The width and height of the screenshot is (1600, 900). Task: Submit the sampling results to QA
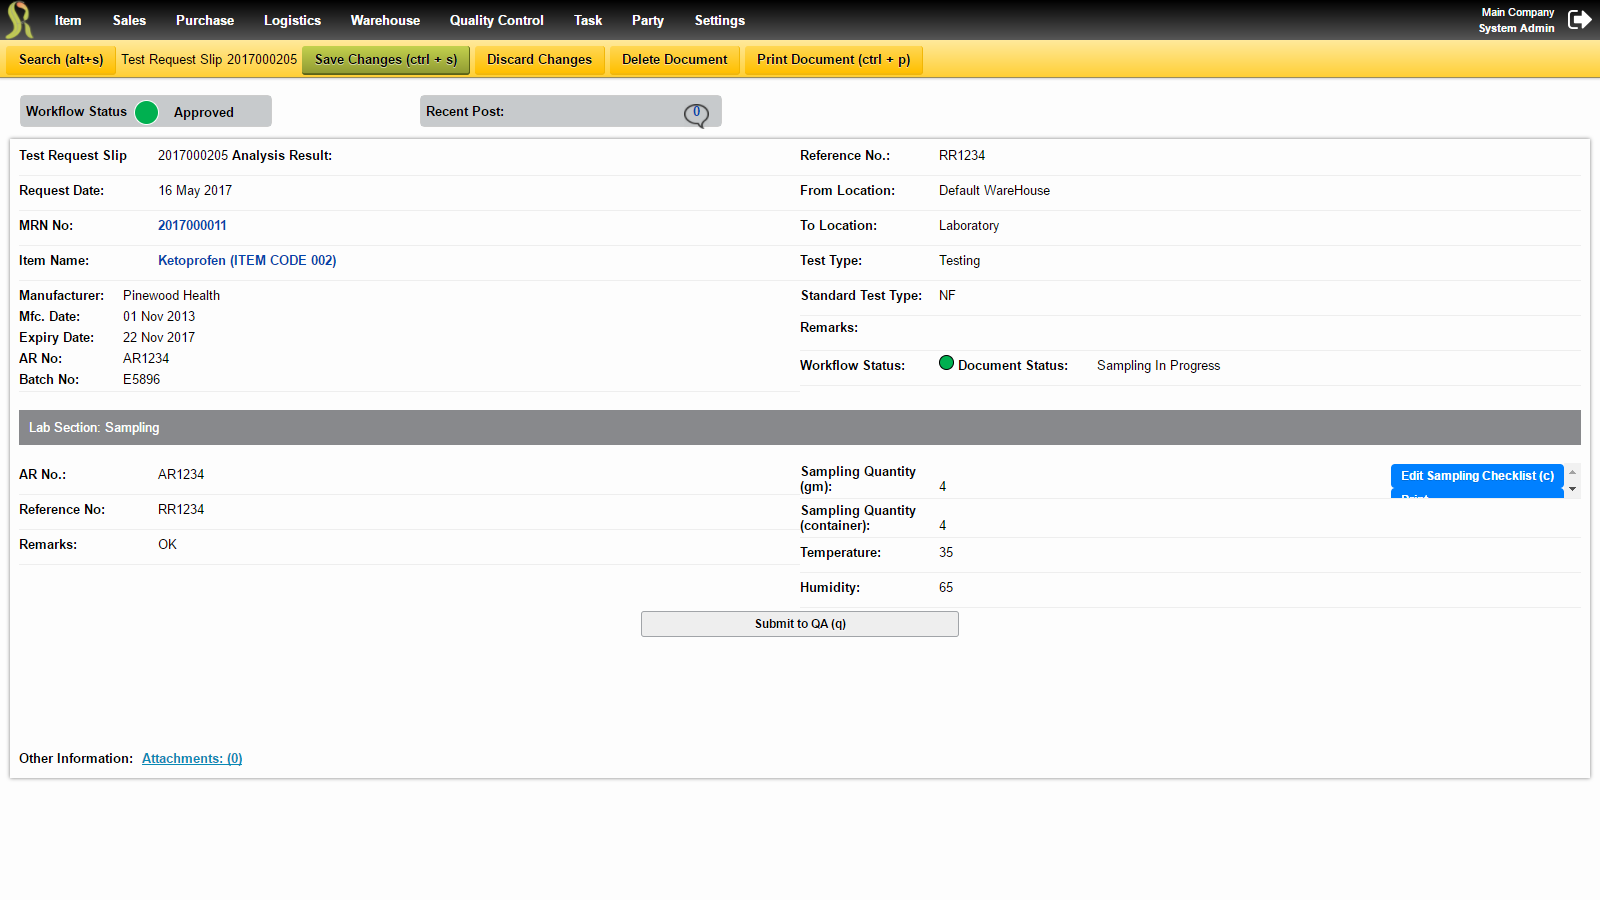pos(799,623)
